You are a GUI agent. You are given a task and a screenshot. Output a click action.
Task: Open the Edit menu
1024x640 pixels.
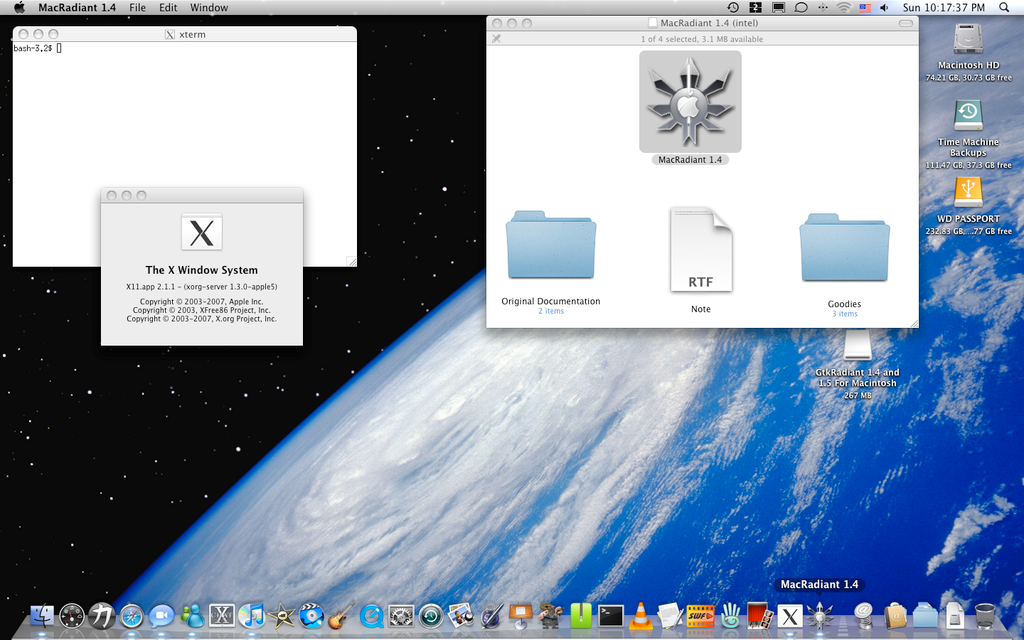coord(168,8)
